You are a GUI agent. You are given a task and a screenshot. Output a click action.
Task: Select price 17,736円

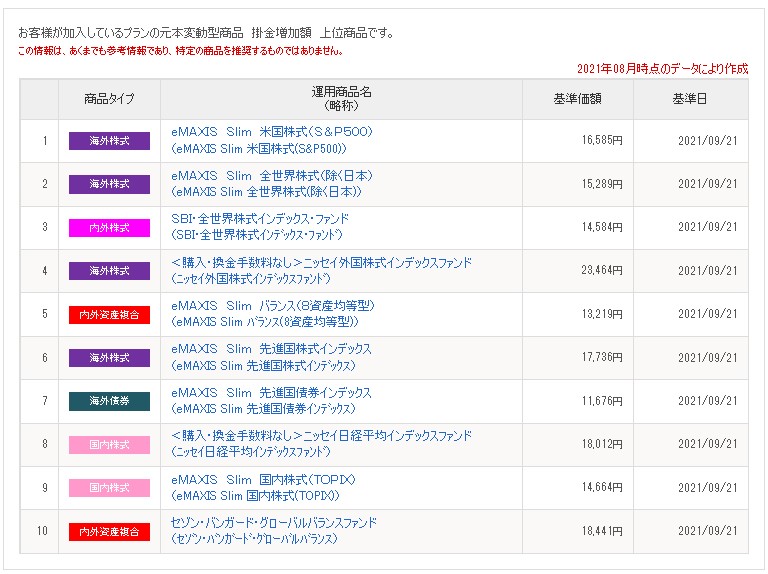(x=602, y=358)
